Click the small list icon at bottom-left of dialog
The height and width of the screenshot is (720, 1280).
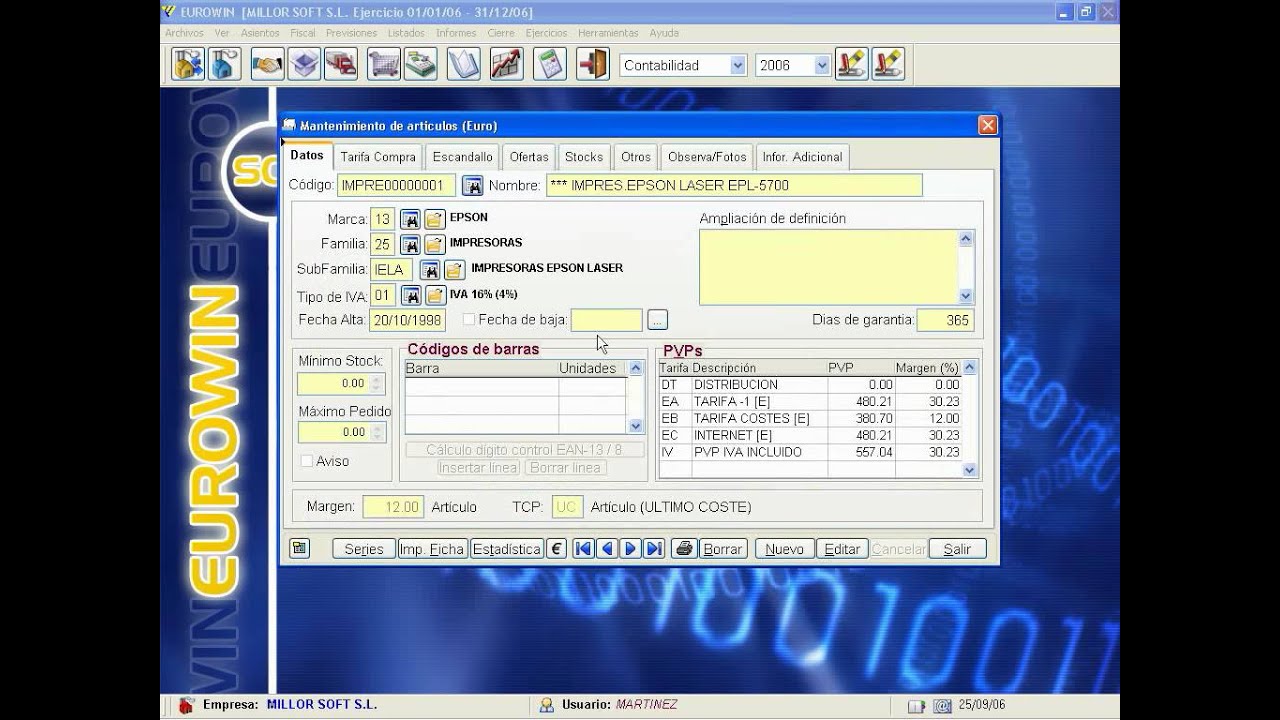pos(299,548)
